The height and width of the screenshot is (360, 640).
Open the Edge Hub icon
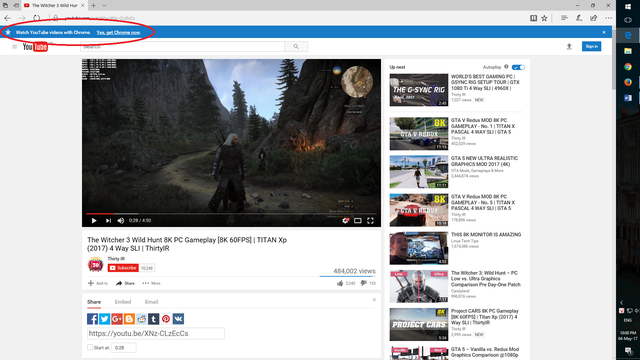(x=564, y=18)
